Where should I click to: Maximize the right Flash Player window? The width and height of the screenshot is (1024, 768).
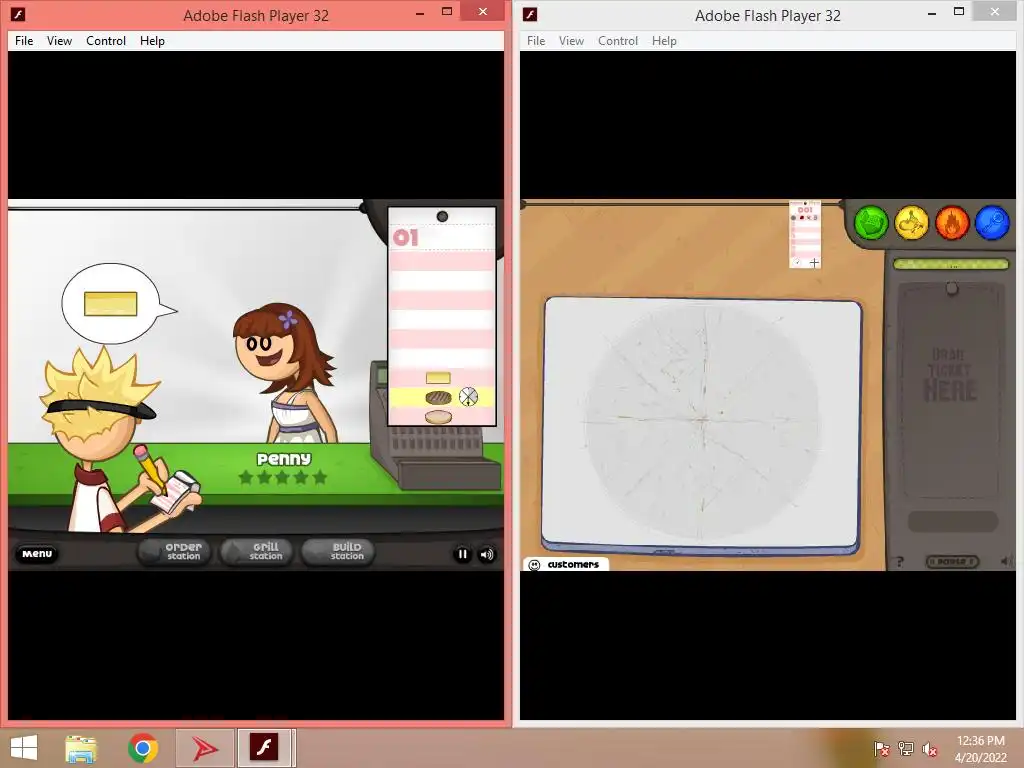(959, 12)
